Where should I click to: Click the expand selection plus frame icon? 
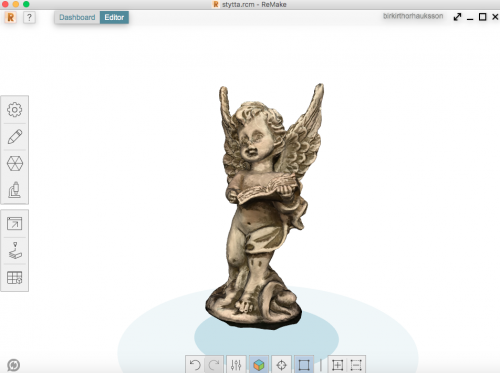click(x=337, y=365)
